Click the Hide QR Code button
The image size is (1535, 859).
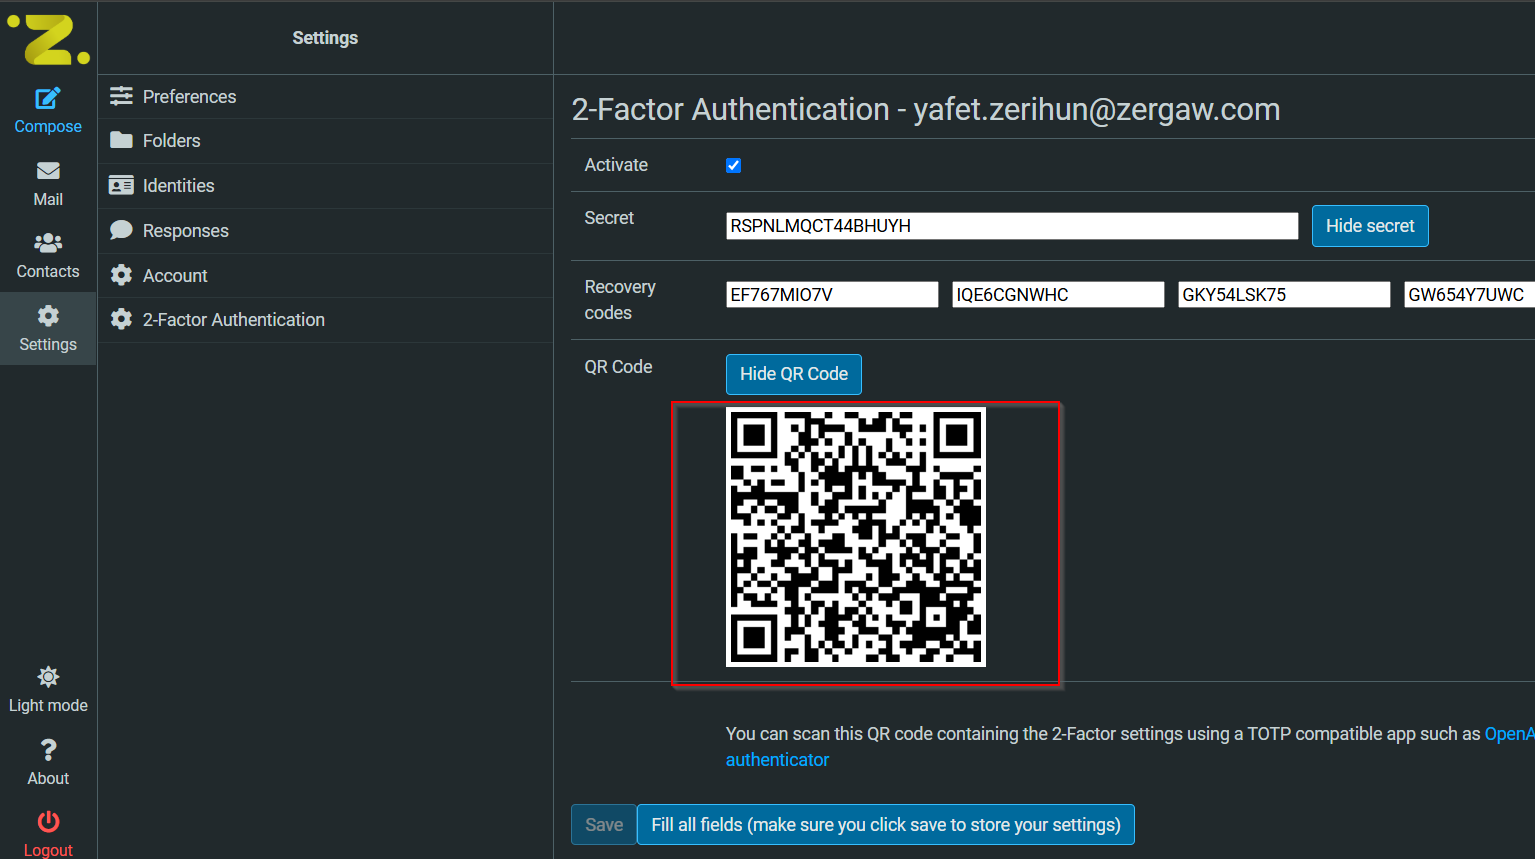tap(793, 374)
